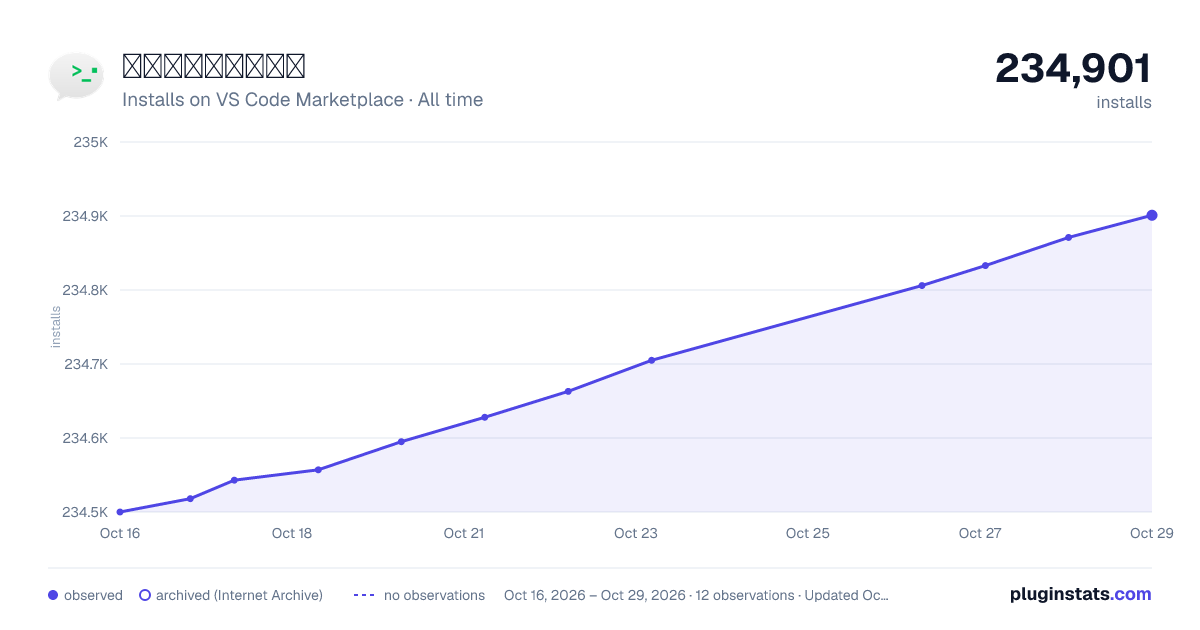This screenshot has width=1200, height=630.
Task: Click 'archived (Internet Archive)' legend label
Action: point(239,595)
